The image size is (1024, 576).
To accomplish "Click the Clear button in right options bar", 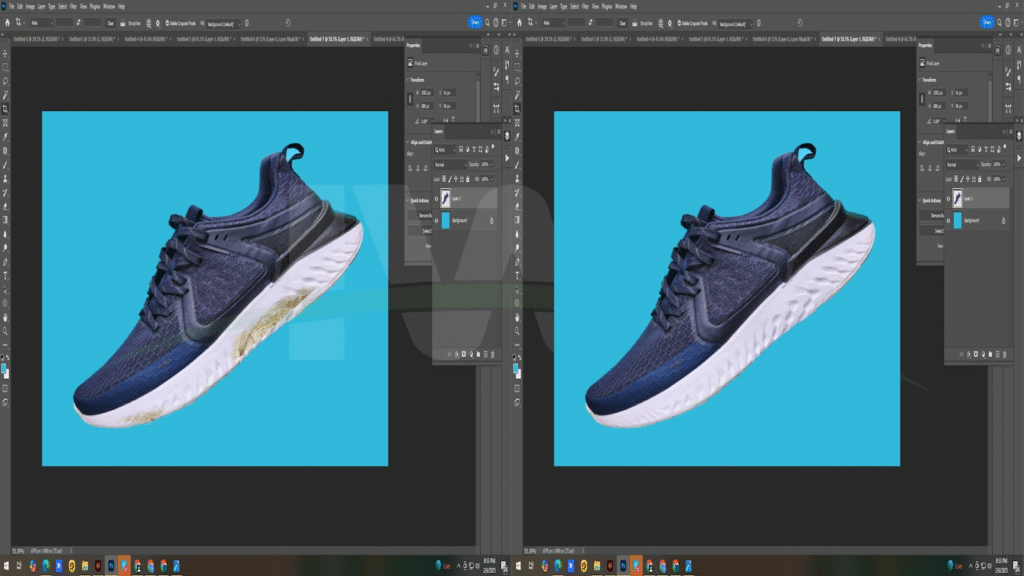I will [x=622, y=24].
